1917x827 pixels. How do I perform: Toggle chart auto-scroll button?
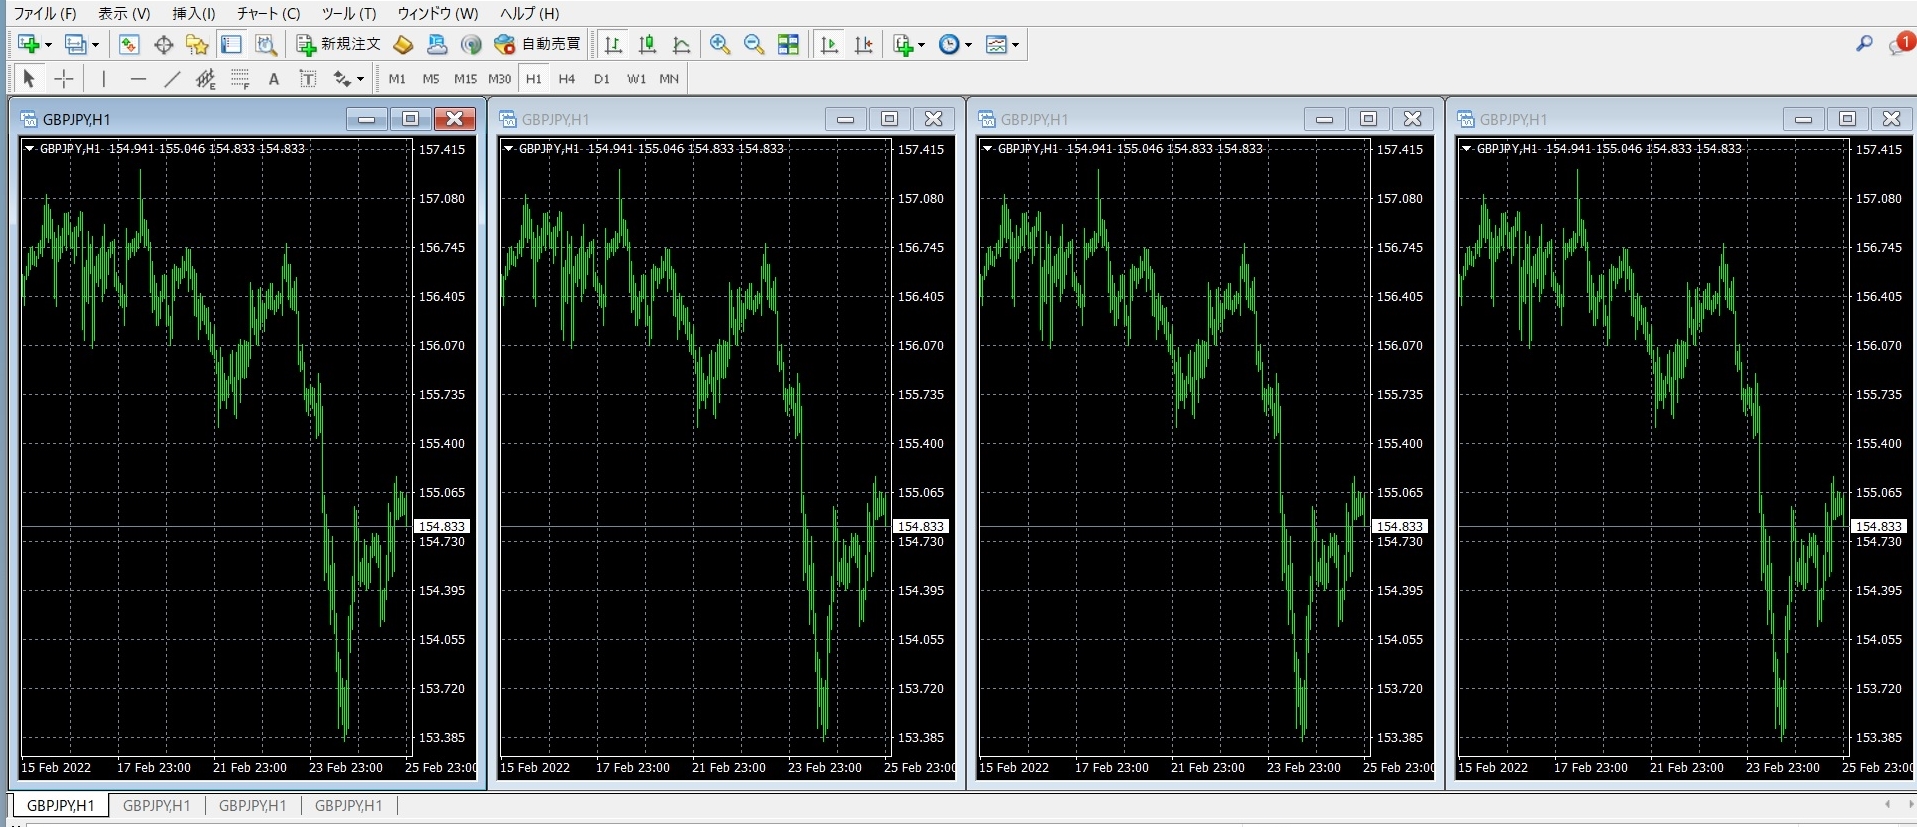point(829,44)
